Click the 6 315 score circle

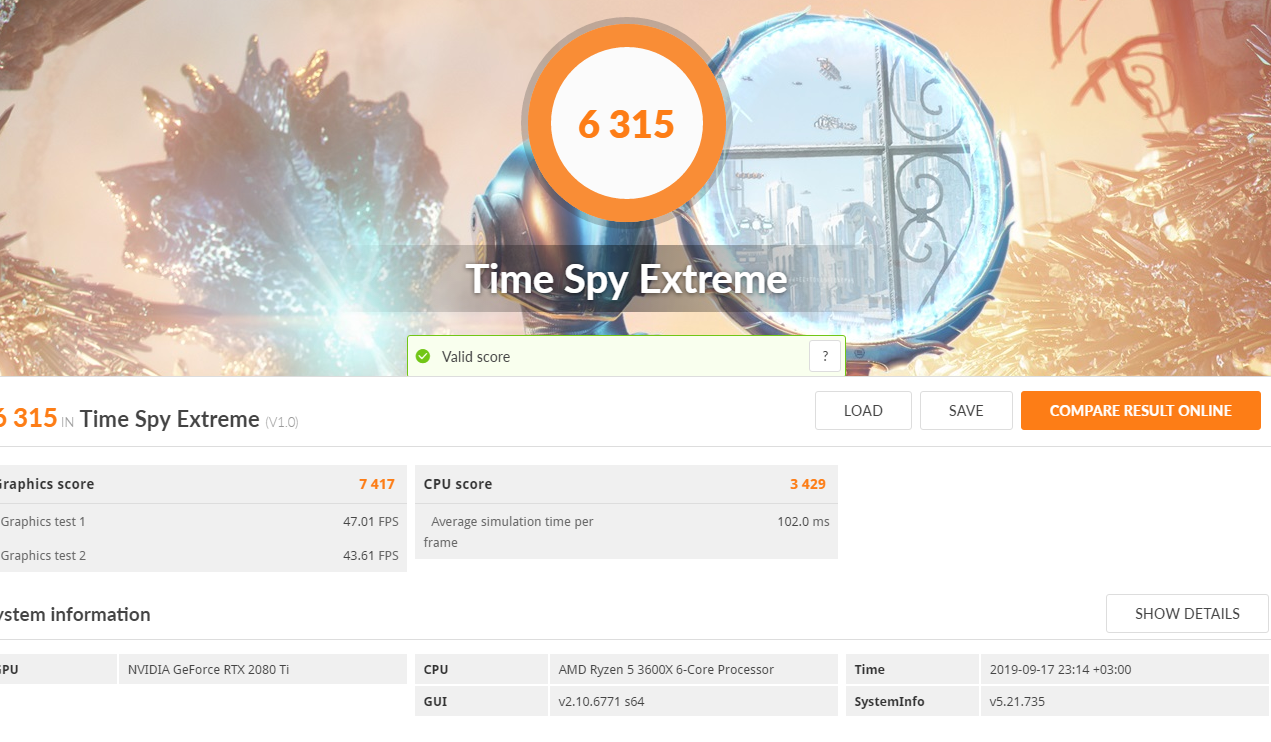[x=627, y=123]
